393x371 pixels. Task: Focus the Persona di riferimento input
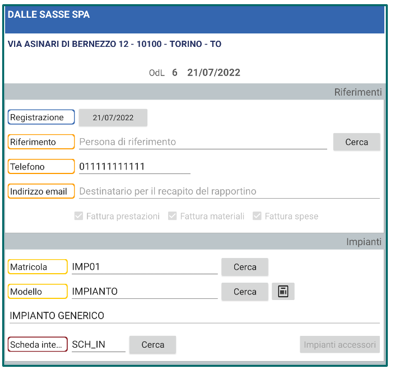tap(203, 142)
